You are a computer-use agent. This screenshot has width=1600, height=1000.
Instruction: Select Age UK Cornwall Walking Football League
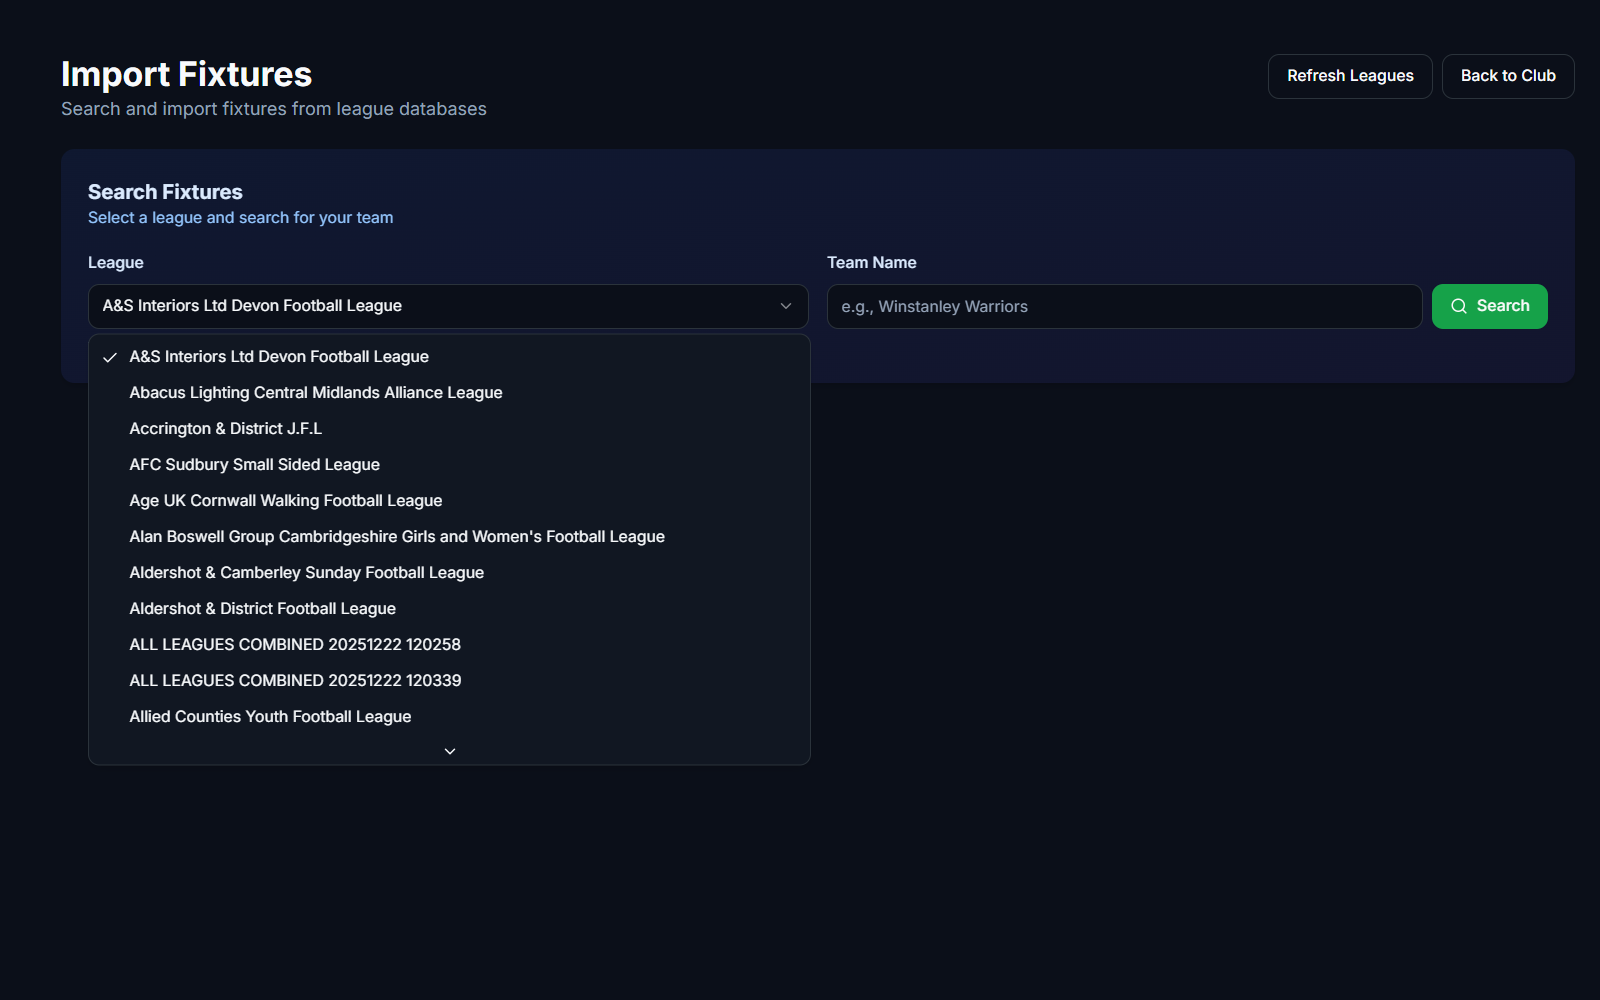[285, 501]
